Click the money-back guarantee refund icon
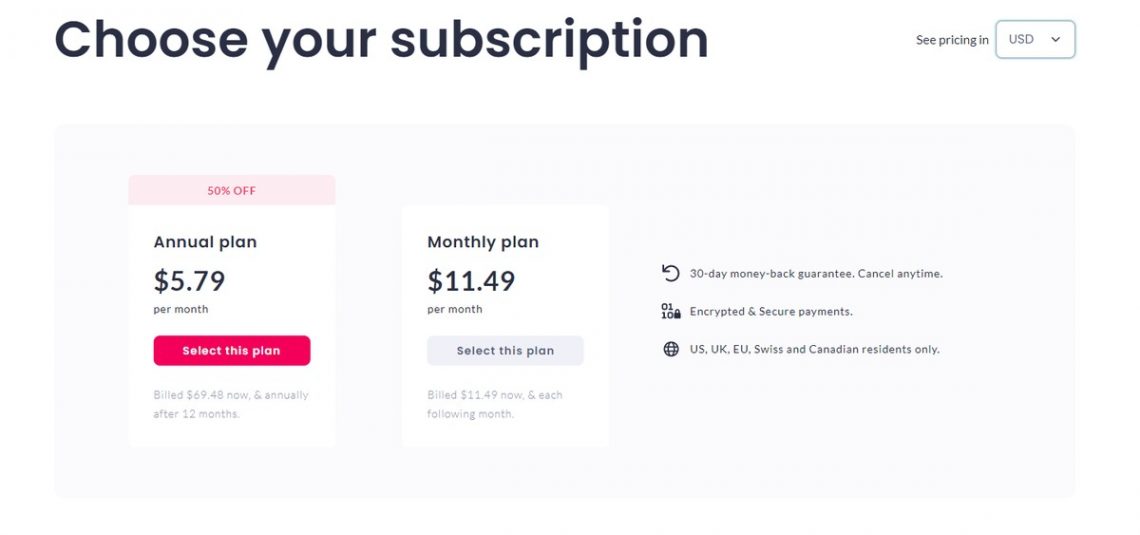 tap(670, 273)
